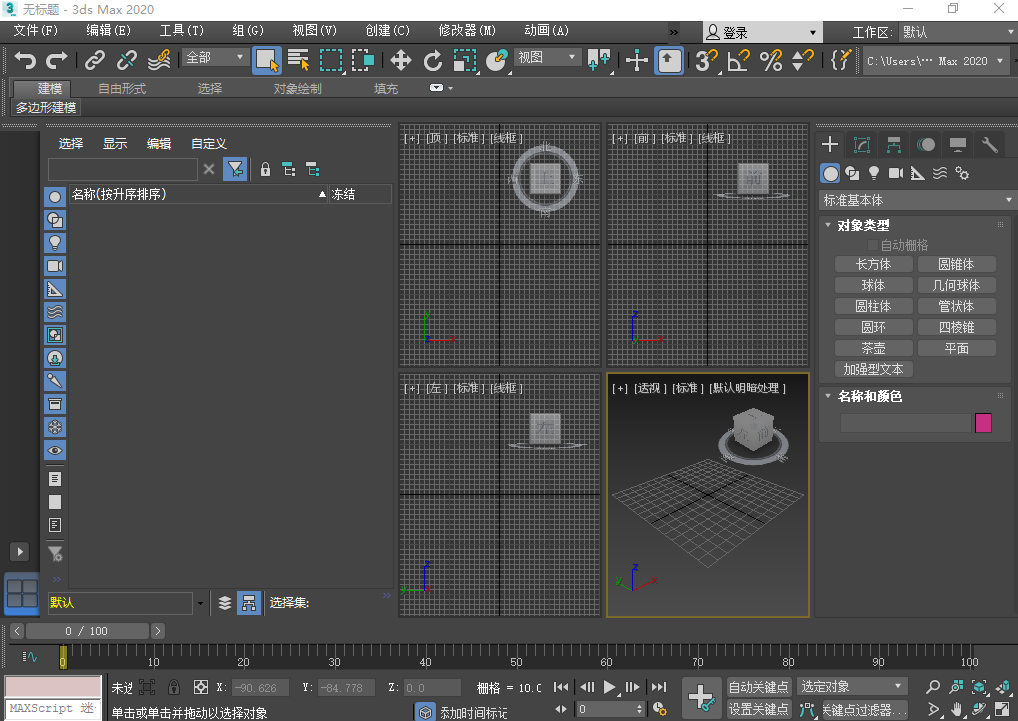The image size is (1018, 721).
Task: Activate the Rotate tool
Action: click(x=433, y=61)
